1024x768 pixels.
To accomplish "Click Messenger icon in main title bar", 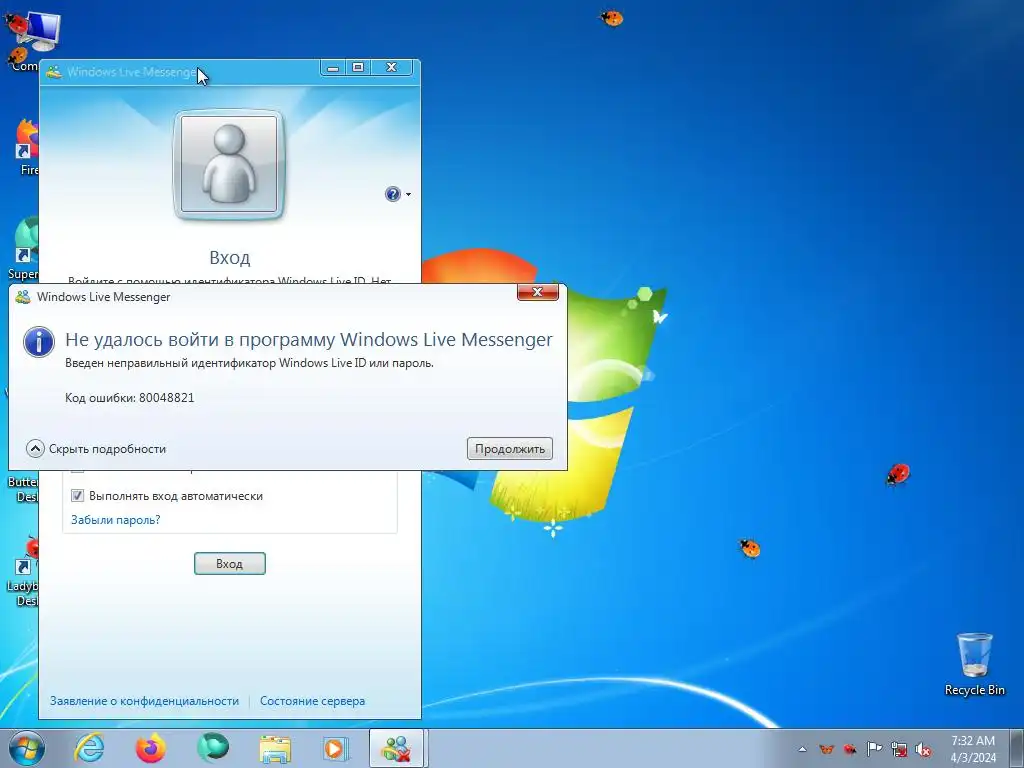I will [54, 72].
